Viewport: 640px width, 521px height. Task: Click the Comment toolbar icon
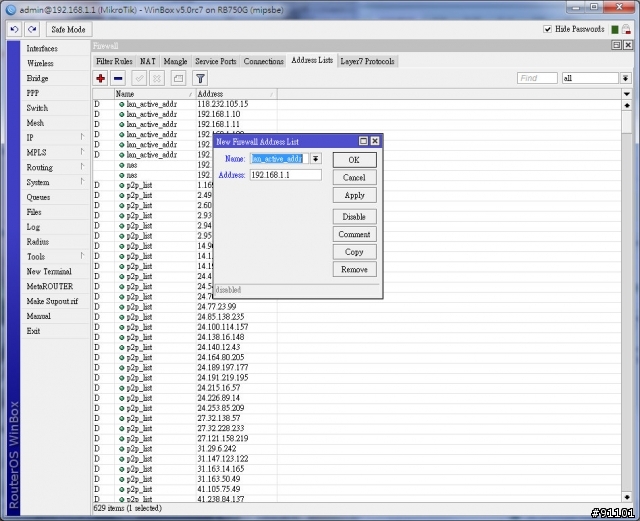[x=178, y=78]
